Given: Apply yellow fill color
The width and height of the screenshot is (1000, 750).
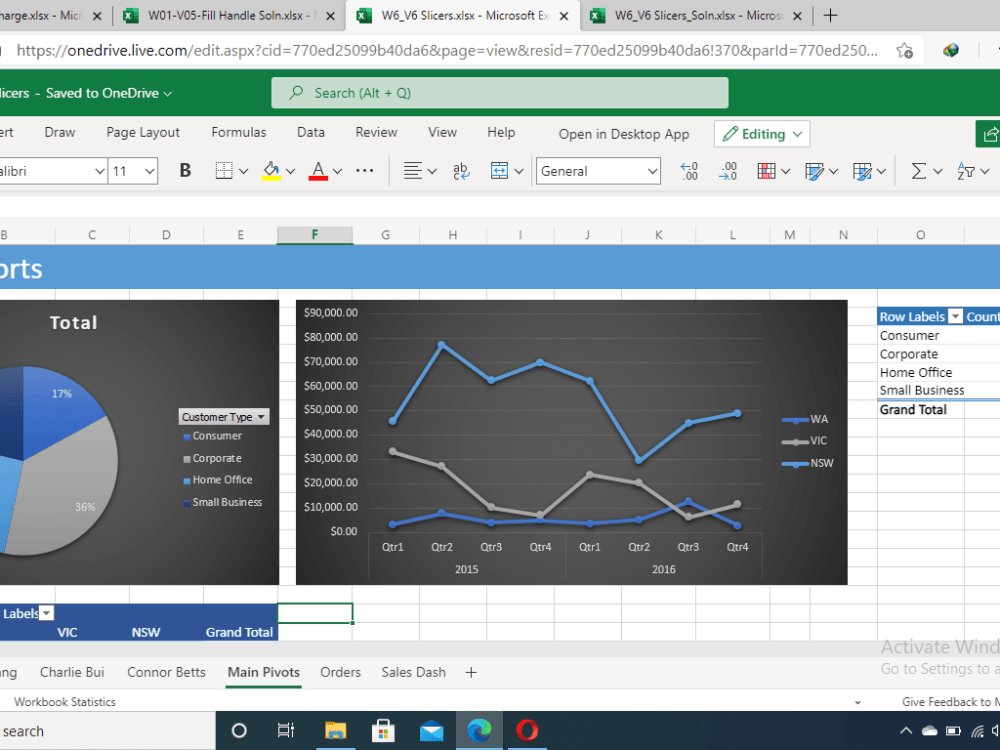Looking at the screenshot, I should (x=271, y=171).
